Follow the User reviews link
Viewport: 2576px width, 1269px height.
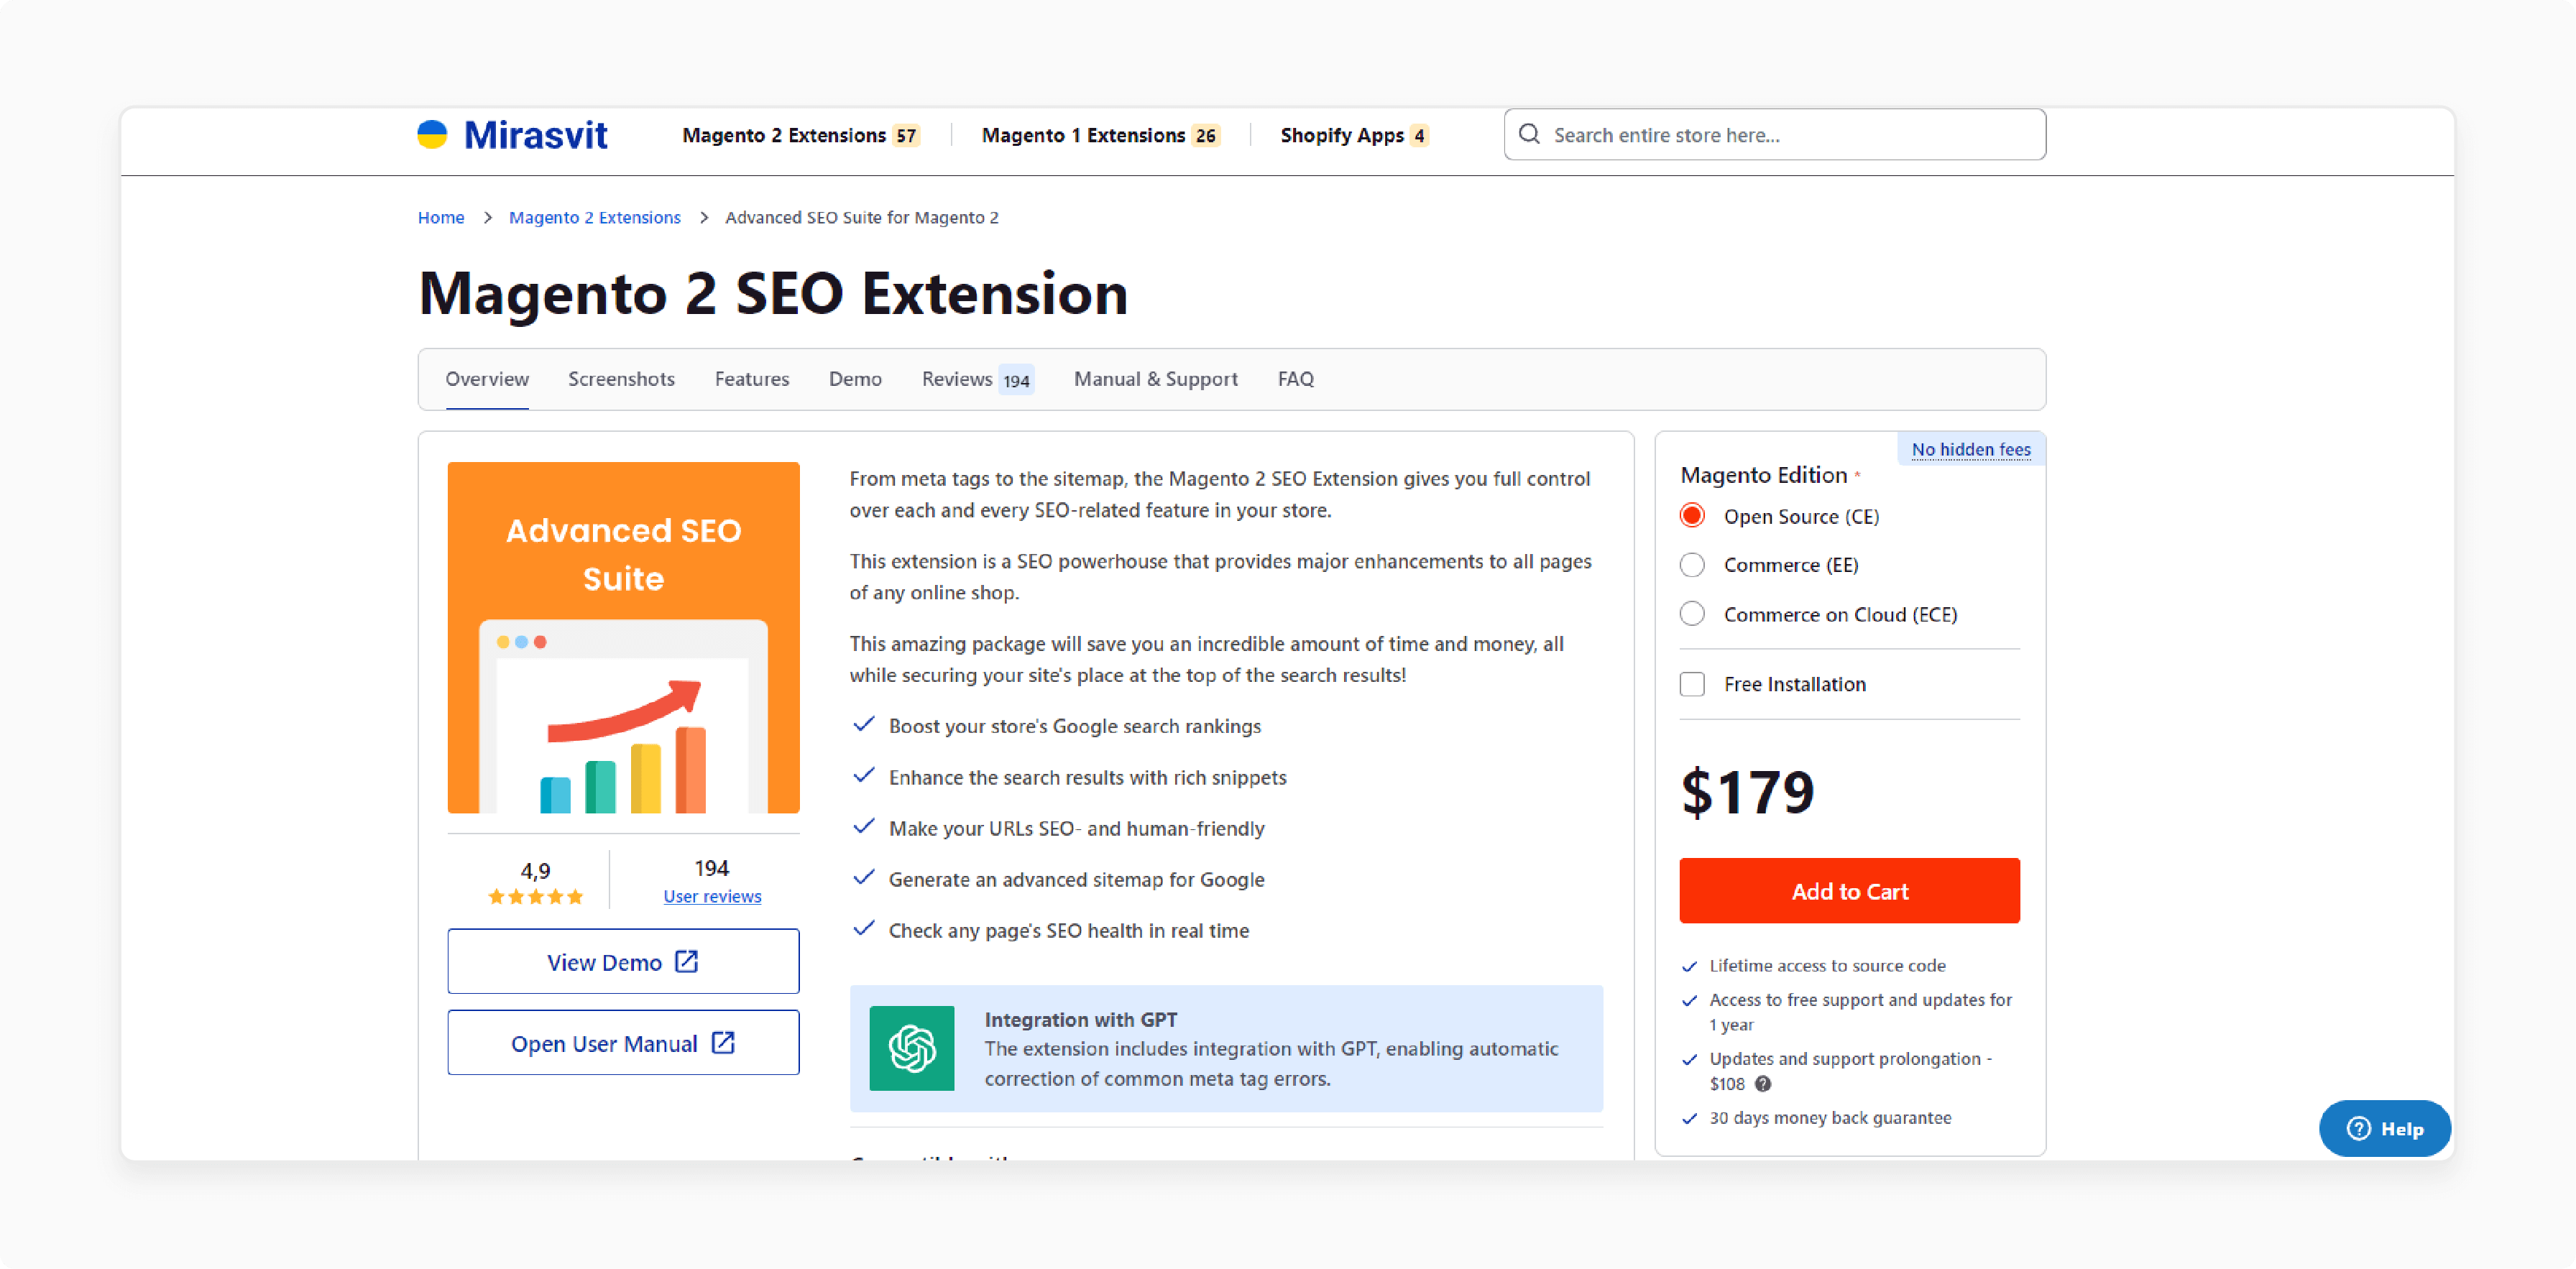712,896
